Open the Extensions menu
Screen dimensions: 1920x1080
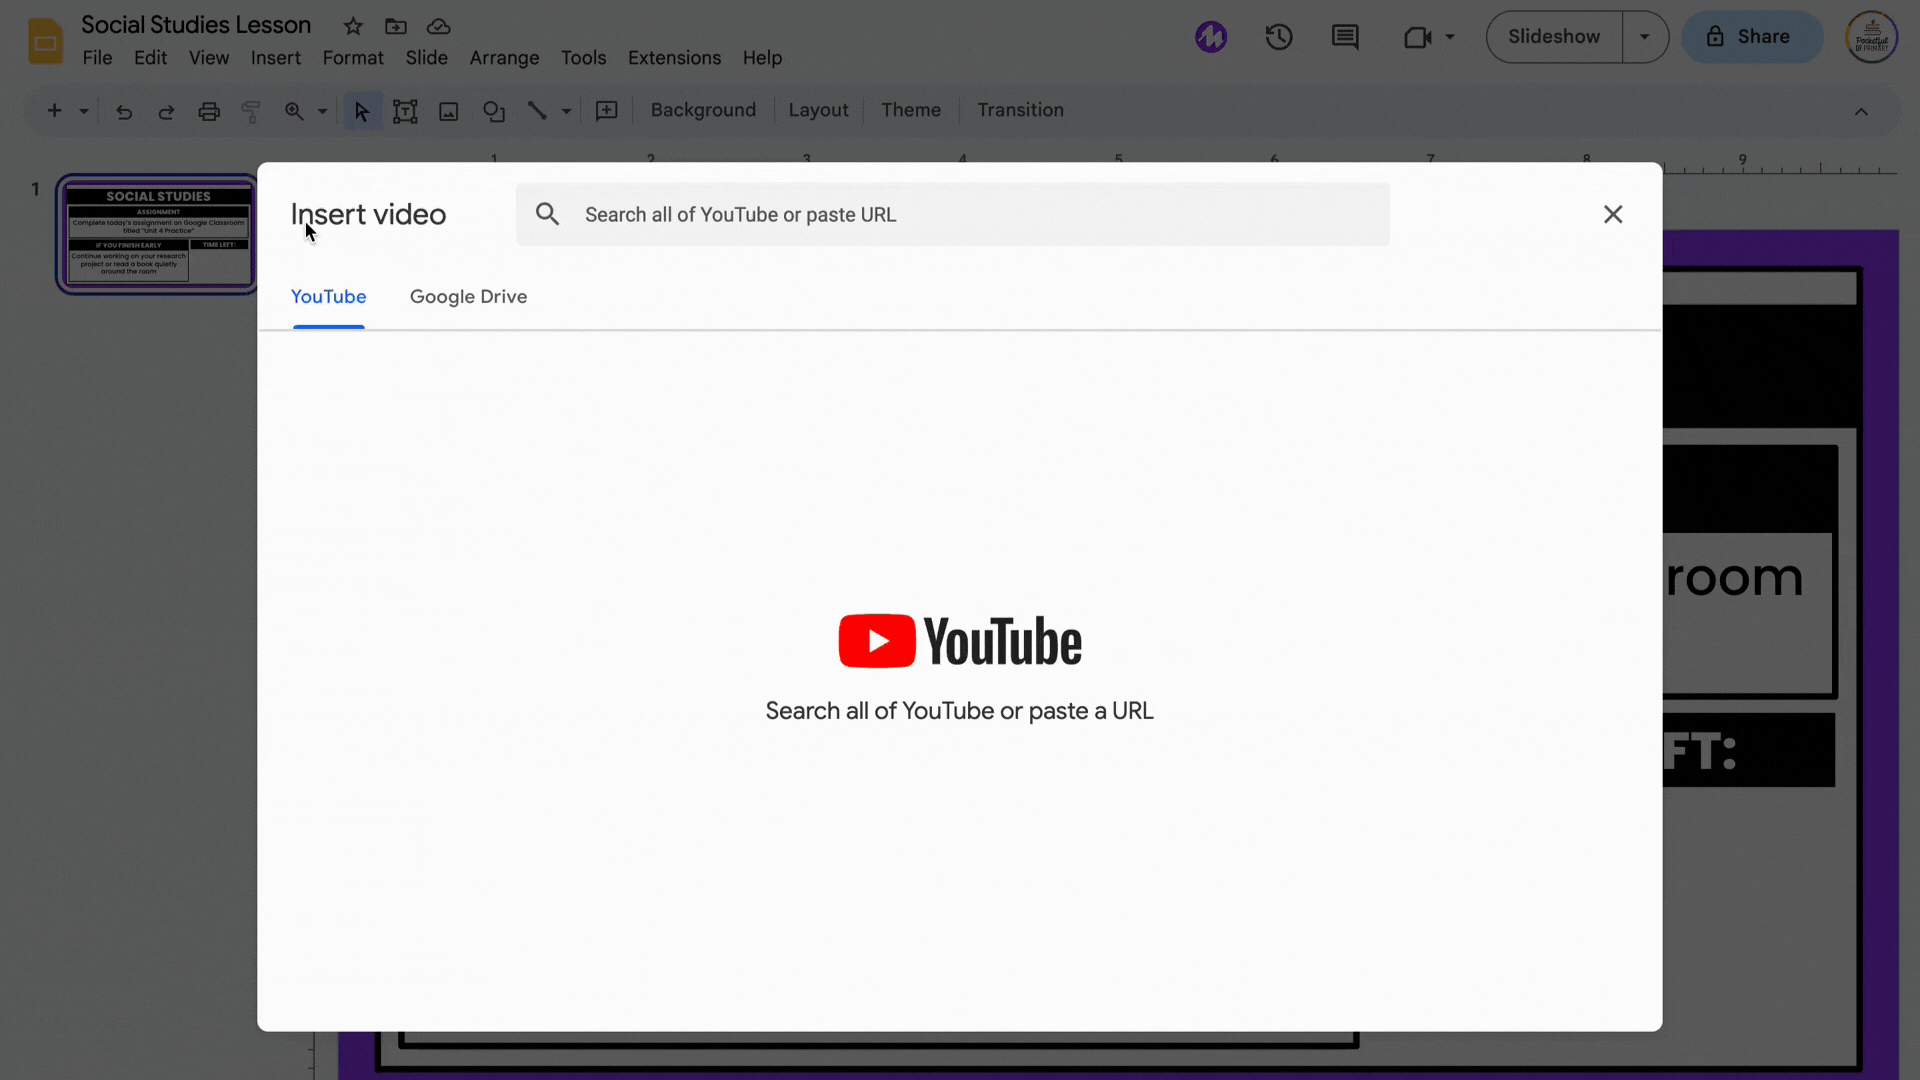pos(674,58)
